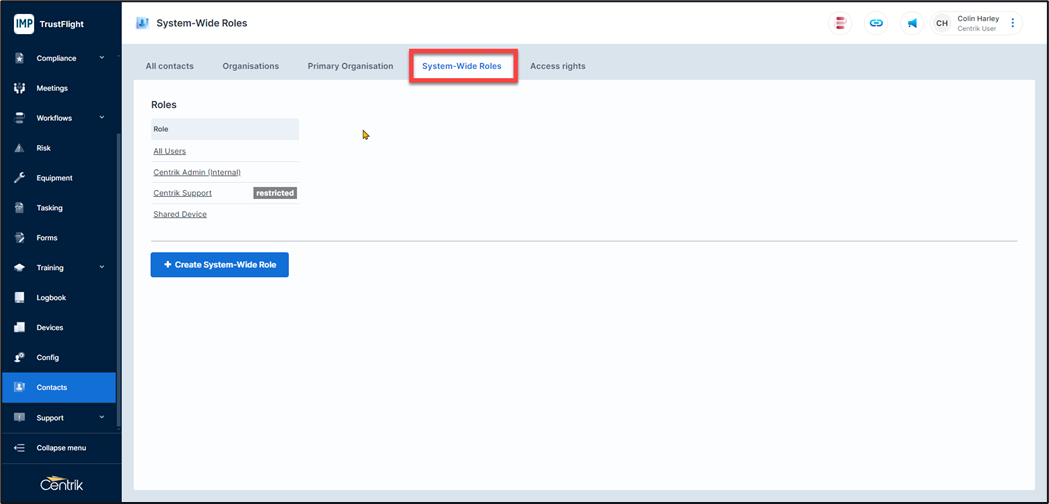Open the All Users role link
Viewport: 1049px width, 504px height.
coord(170,151)
